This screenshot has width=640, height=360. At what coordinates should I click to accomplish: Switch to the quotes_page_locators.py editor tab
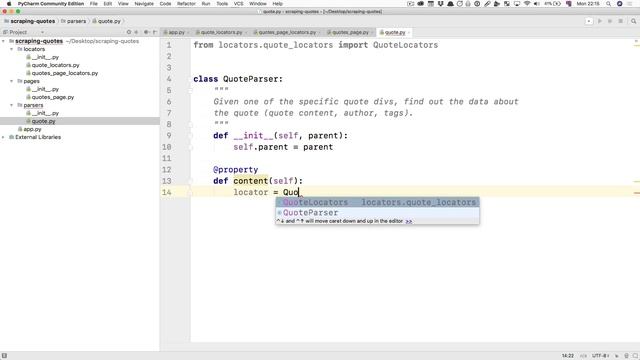[x=287, y=32]
